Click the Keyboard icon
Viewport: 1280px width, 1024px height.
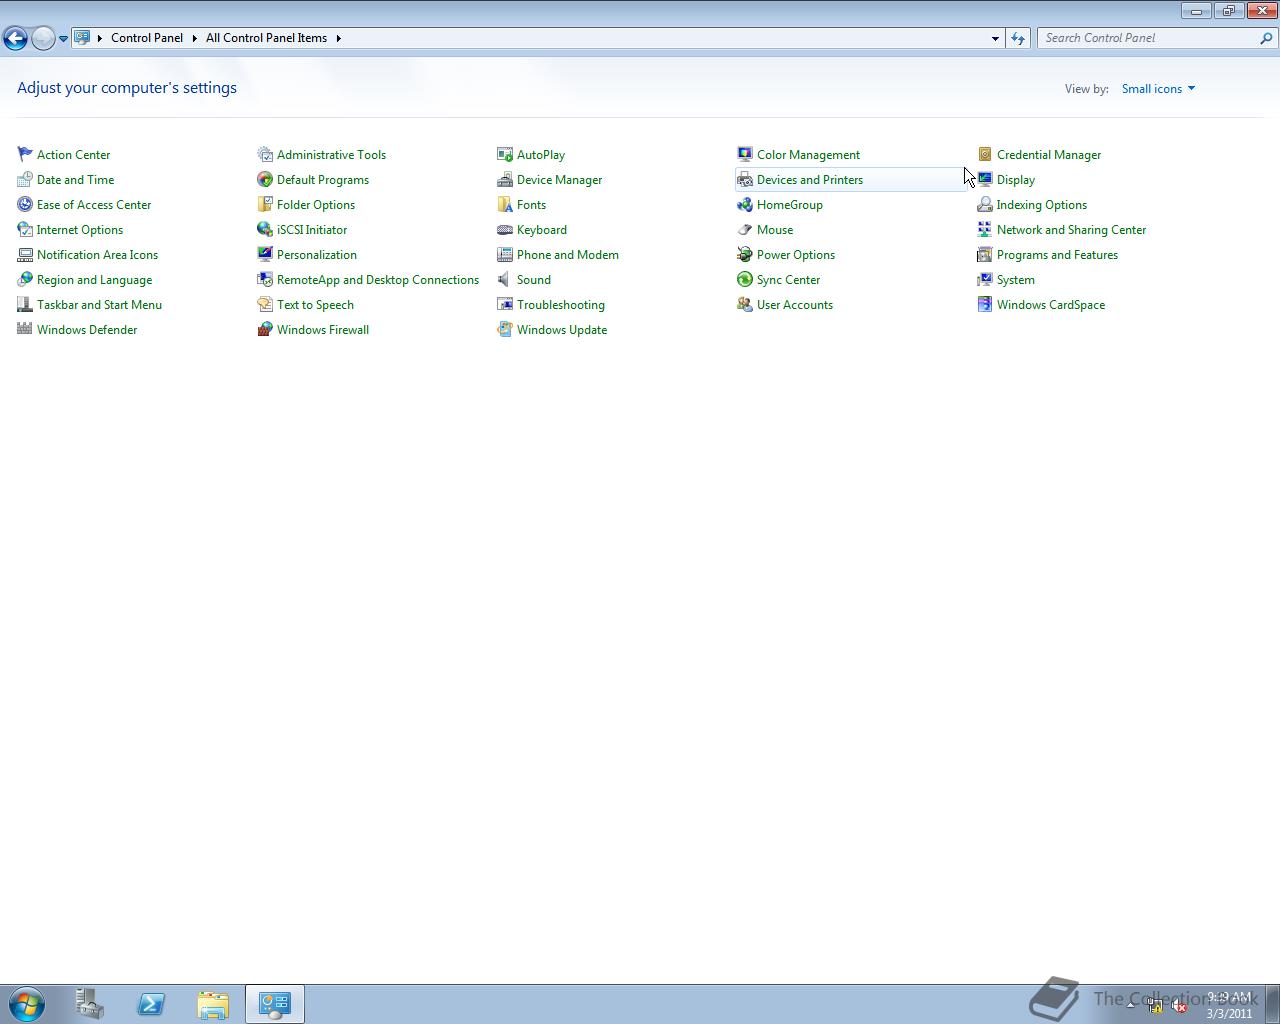click(505, 229)
